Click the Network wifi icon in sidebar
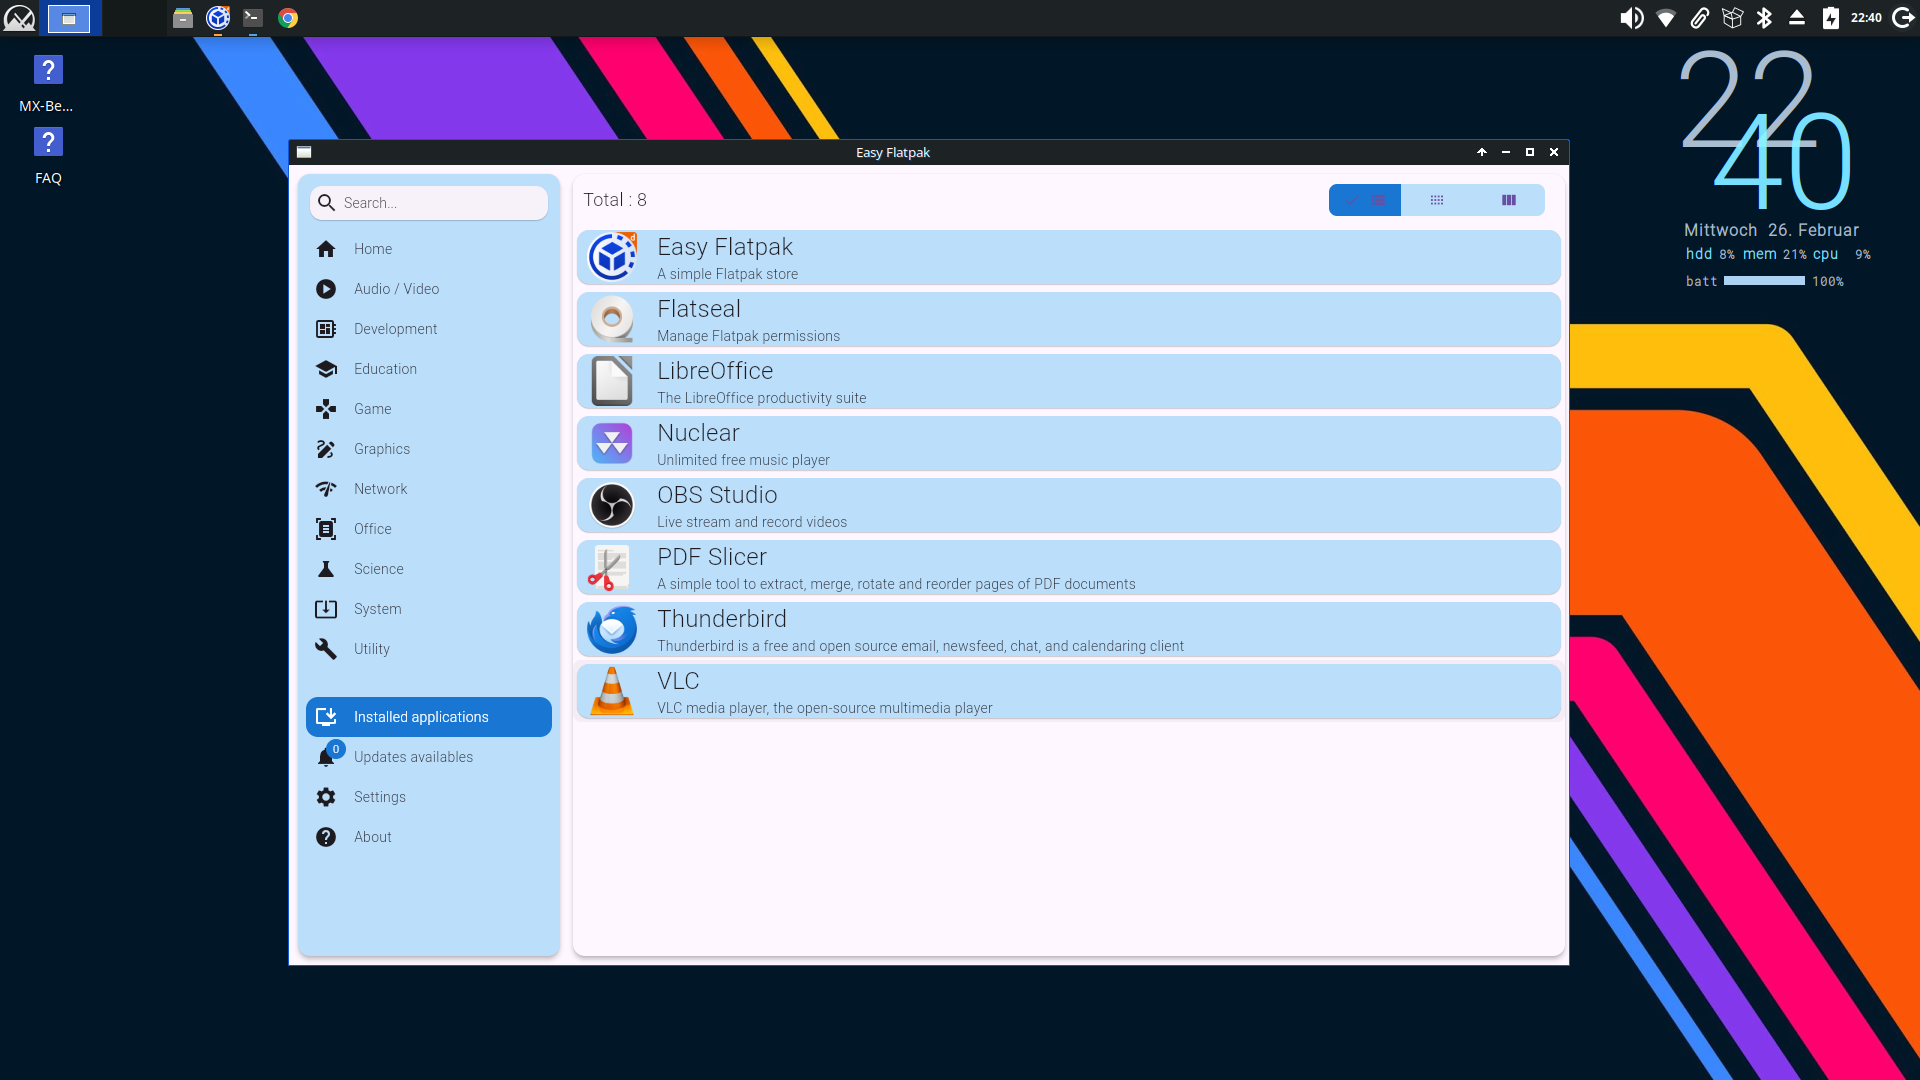1920x1080 pixels. (326, 489)
